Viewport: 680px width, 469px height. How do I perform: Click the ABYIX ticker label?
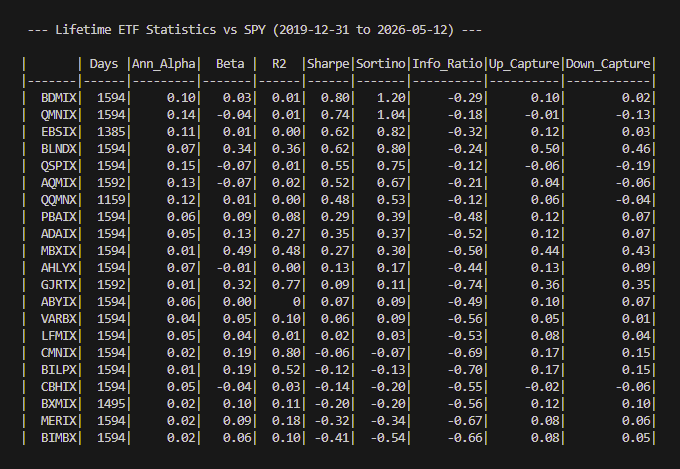[59, 302]
